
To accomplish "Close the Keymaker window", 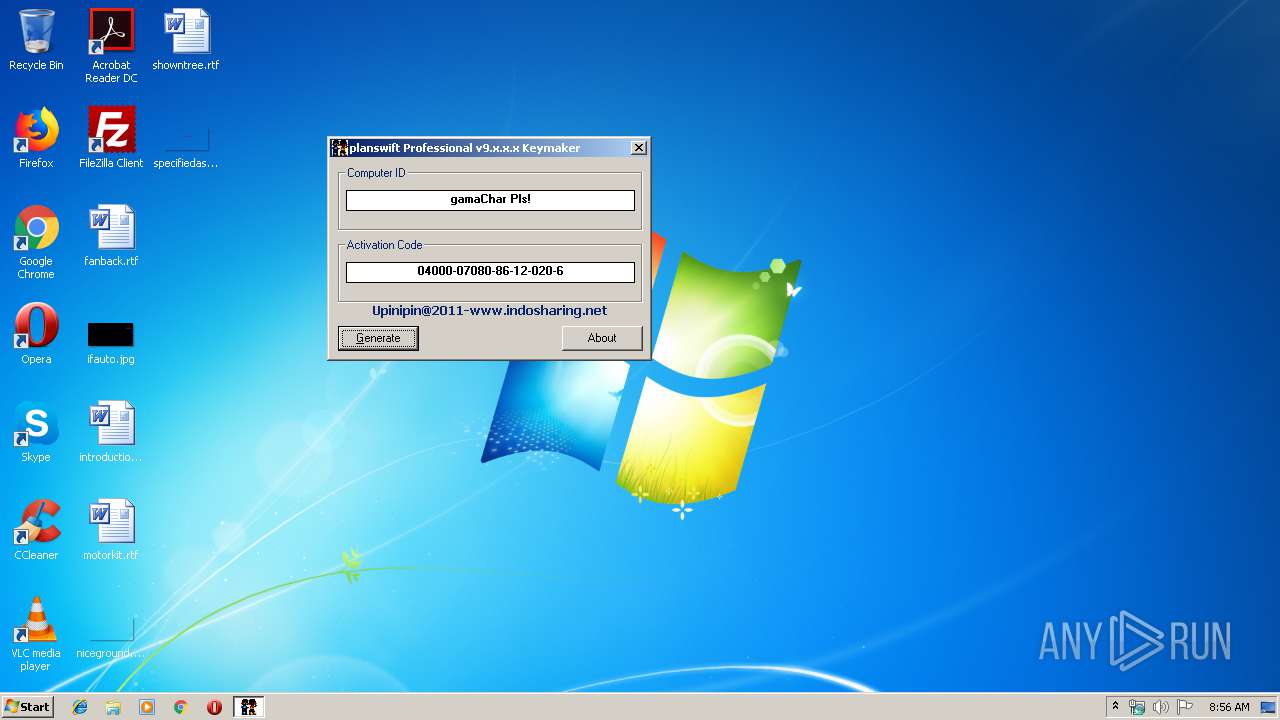I will 639,148.
